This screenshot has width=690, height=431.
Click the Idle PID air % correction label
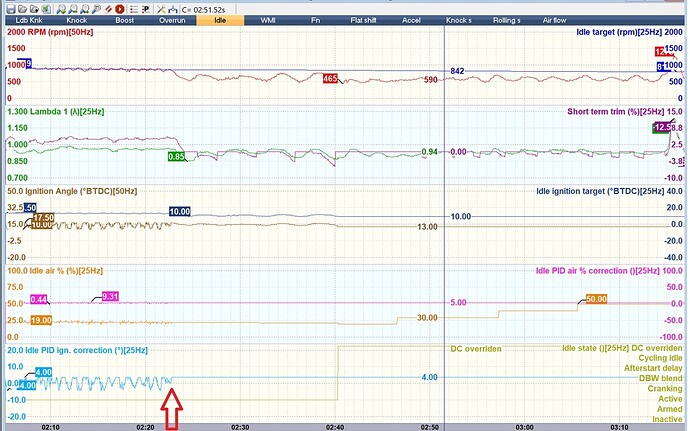[598, 271]
